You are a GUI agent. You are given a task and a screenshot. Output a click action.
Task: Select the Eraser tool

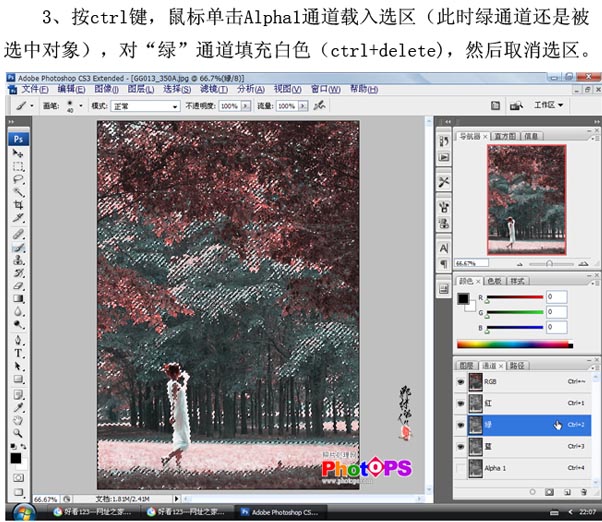tap(18, 286)
